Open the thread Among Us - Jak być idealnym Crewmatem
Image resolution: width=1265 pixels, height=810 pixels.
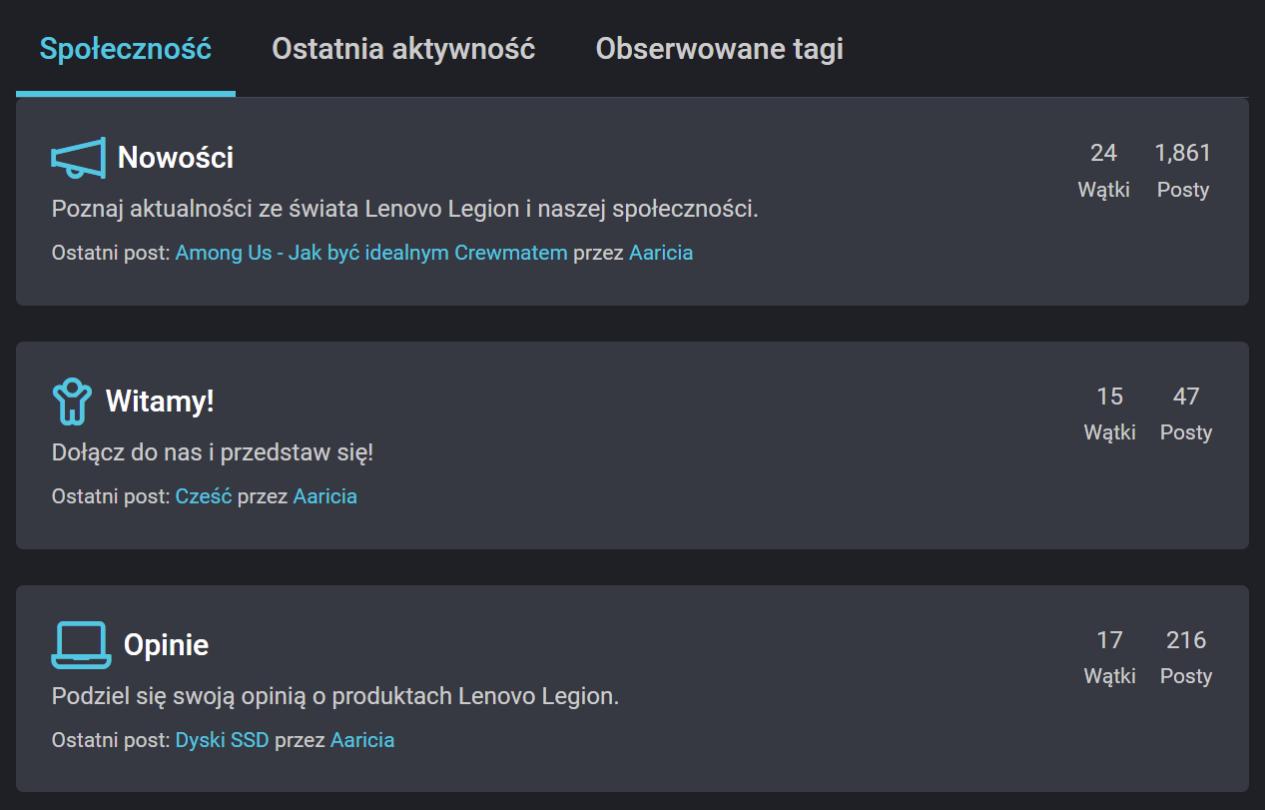click(x=370, y=253)
